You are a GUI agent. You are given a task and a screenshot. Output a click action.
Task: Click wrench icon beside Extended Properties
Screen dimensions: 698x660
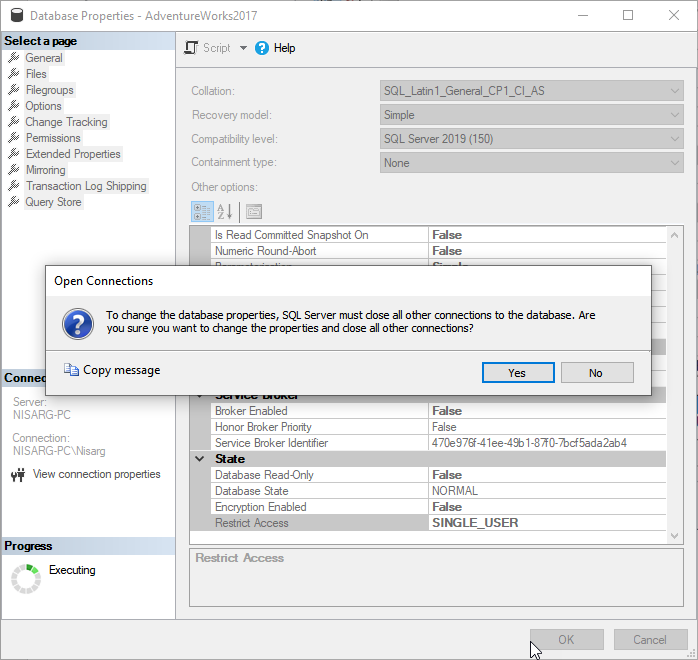pos(14,154)
